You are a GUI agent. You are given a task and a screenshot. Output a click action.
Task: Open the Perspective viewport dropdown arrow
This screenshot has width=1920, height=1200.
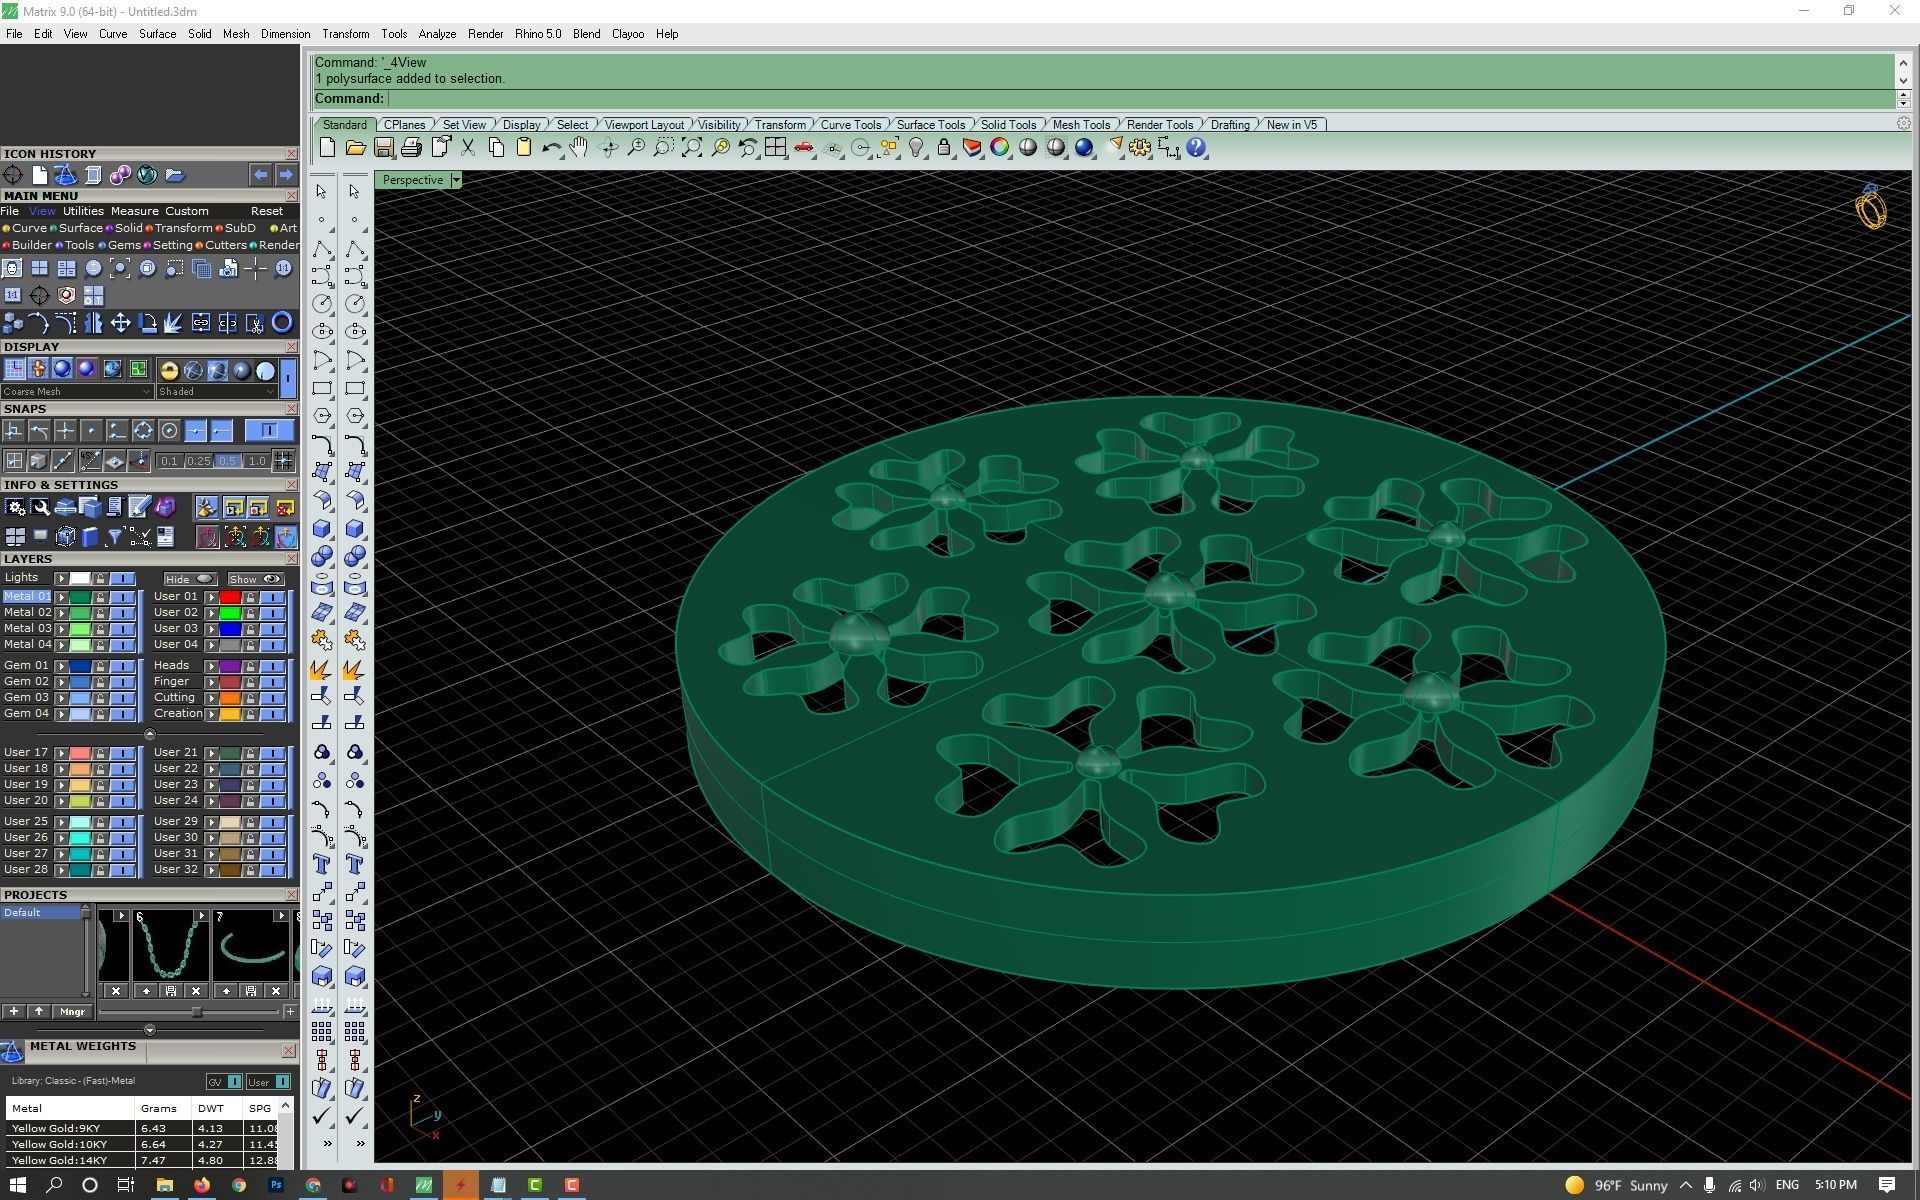coord(456,180)
